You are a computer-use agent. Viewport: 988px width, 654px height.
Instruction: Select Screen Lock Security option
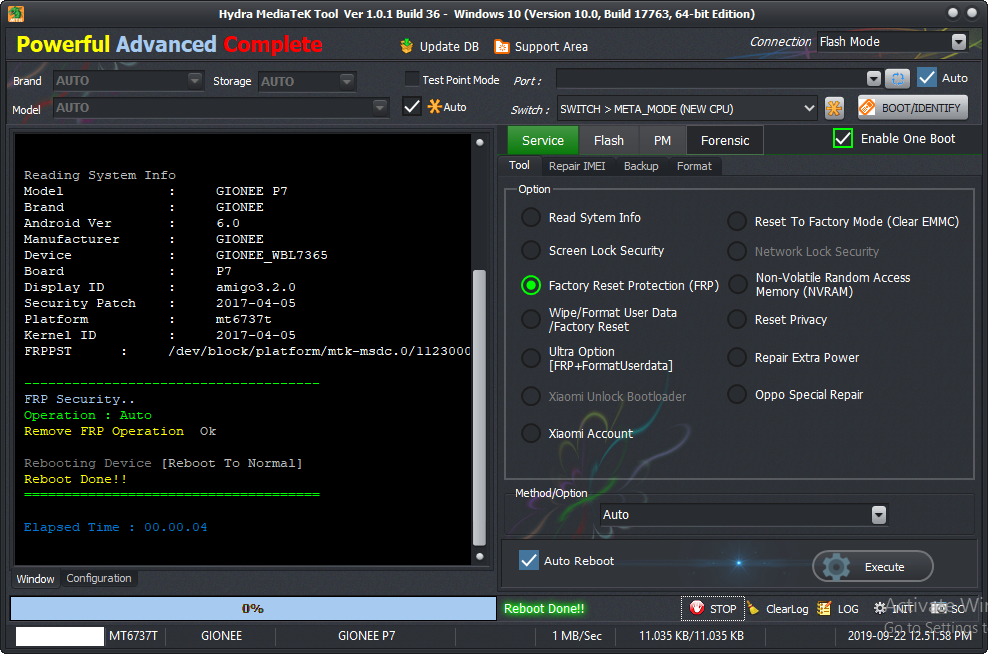click(531, 250)
